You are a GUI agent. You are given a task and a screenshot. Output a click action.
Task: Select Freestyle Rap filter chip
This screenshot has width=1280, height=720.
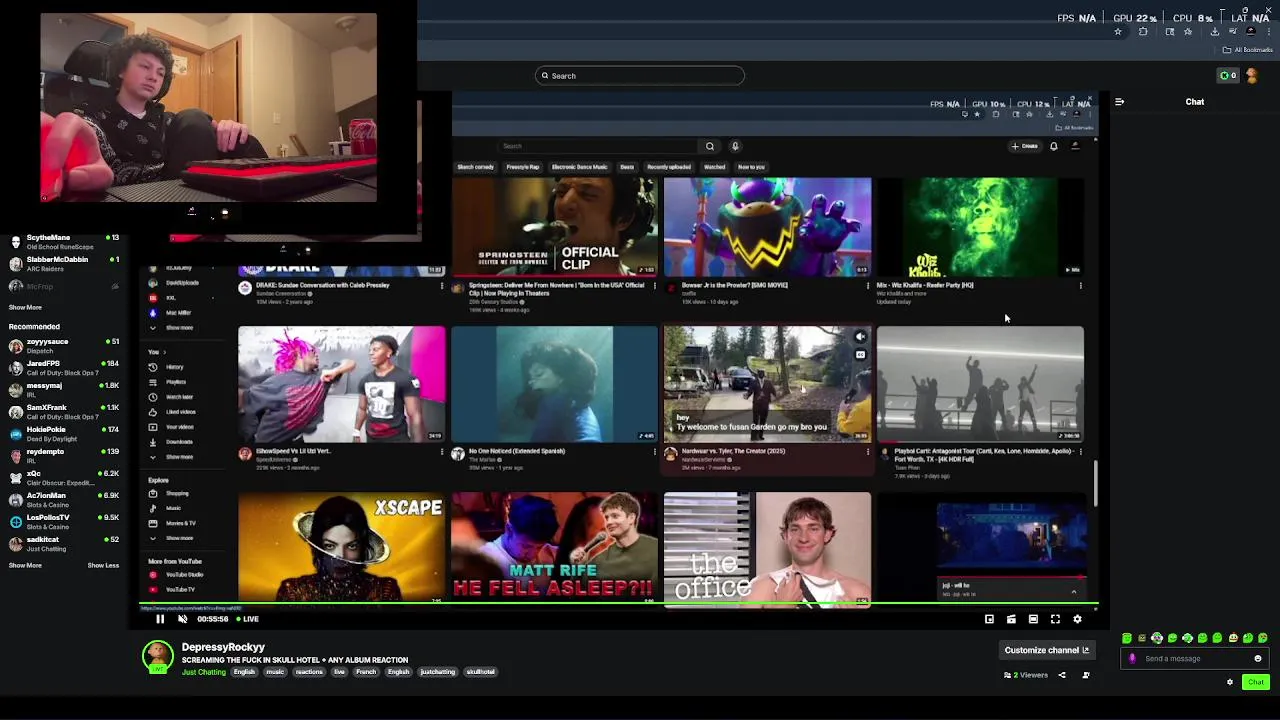pyautogui.click(x=522, y=167)
